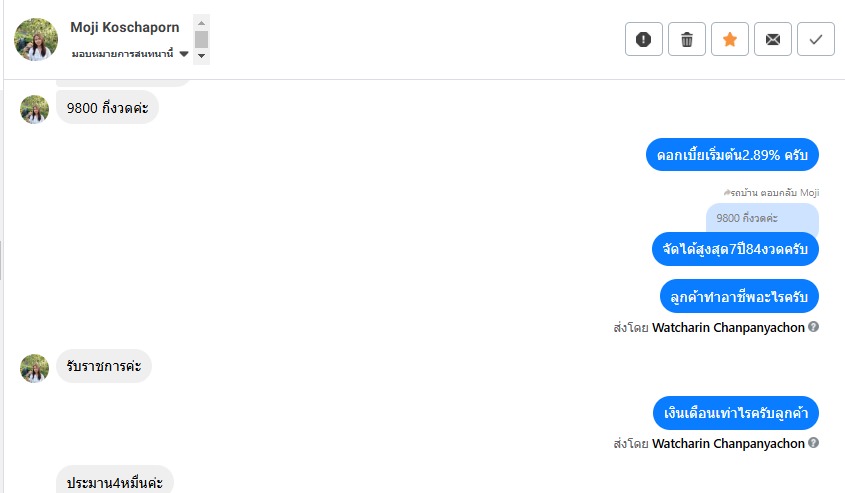Toggle the orange star on this conversation

[x=729, y=39]
